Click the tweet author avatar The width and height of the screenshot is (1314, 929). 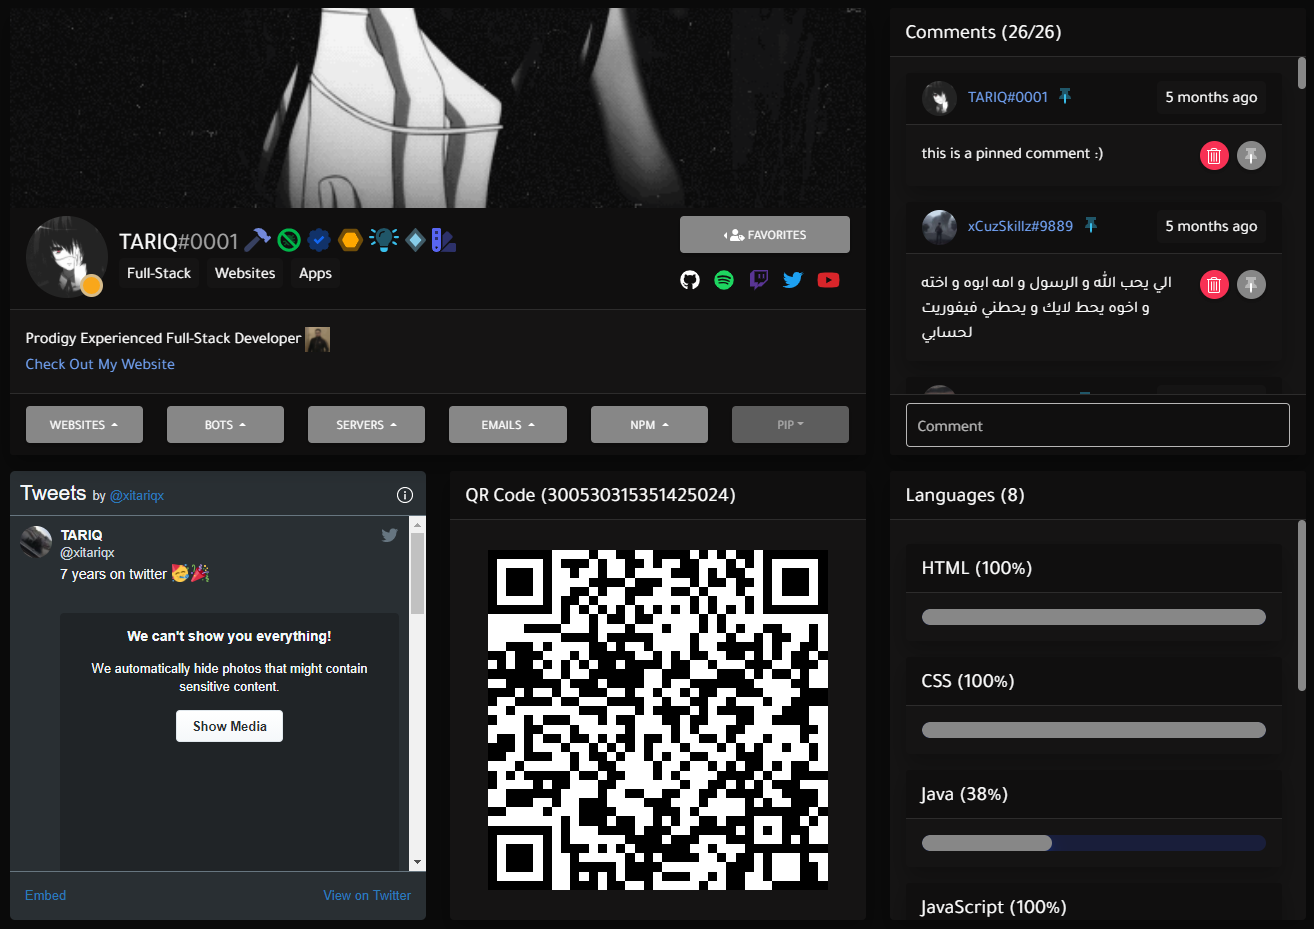point(36,542)
